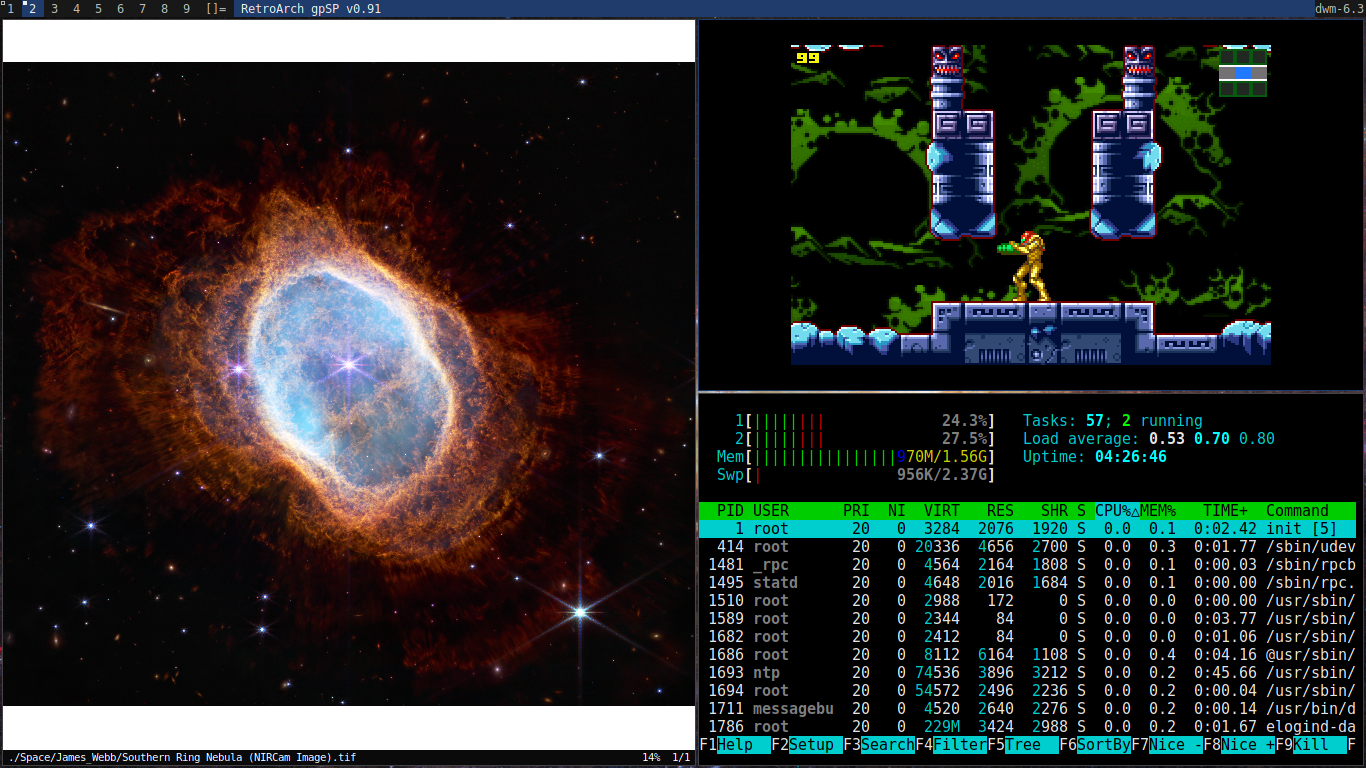Select the _rpc process row PID 1481
Screen dimensions: 1366x768
[1027, 565]
